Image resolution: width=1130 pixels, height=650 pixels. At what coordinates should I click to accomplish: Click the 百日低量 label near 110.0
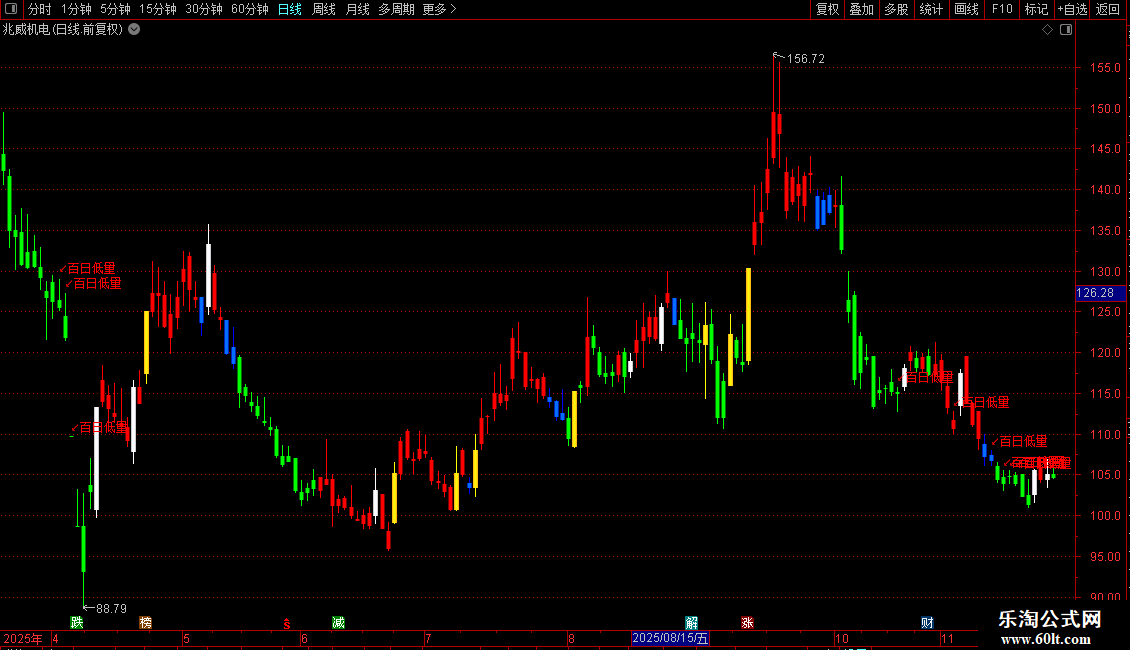1024,441
